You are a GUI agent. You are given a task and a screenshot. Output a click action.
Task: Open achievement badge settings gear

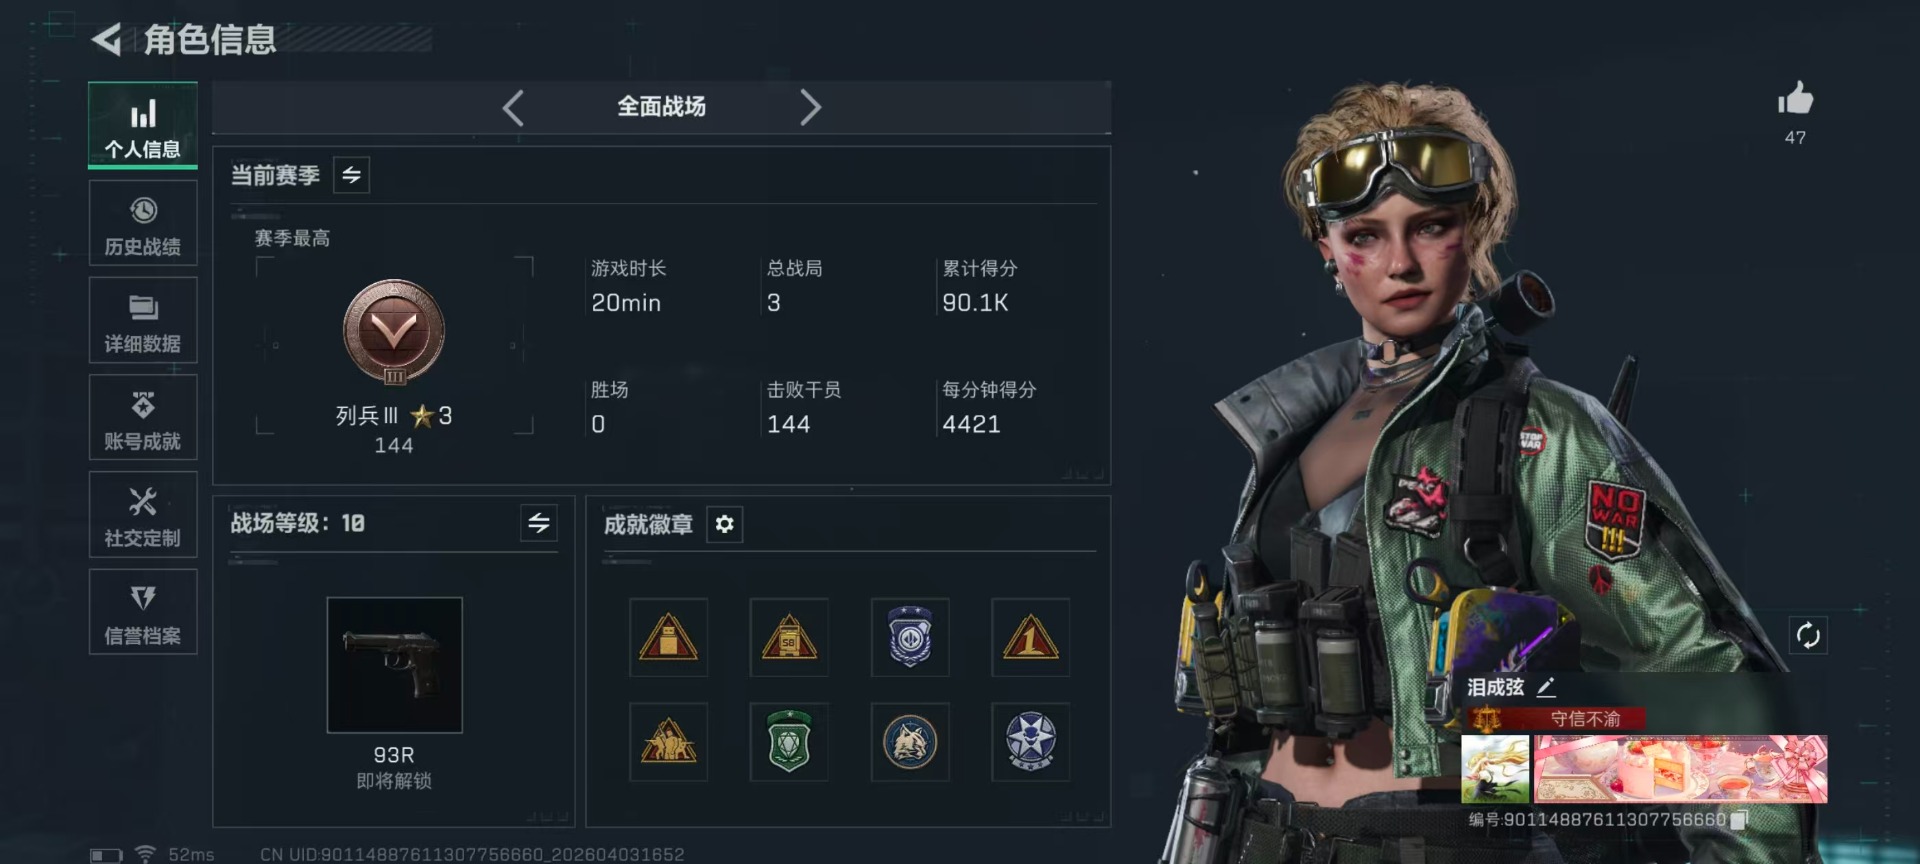(x=725, y=524)
